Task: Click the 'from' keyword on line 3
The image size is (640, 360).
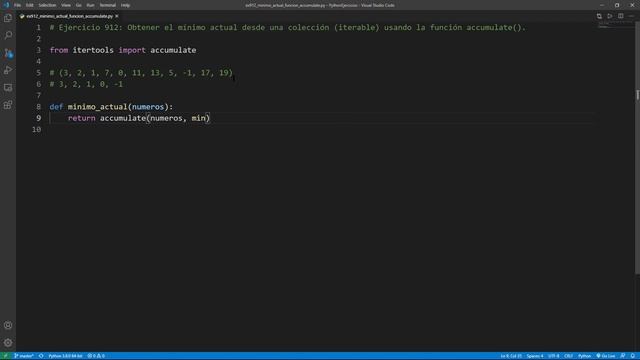Action: pyautogui.click(x=59, y=50)
